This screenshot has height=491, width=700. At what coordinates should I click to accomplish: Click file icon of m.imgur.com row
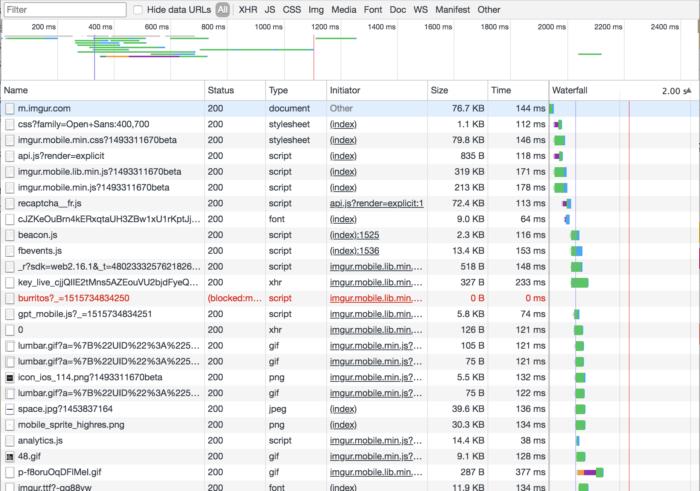click(10, 108)
